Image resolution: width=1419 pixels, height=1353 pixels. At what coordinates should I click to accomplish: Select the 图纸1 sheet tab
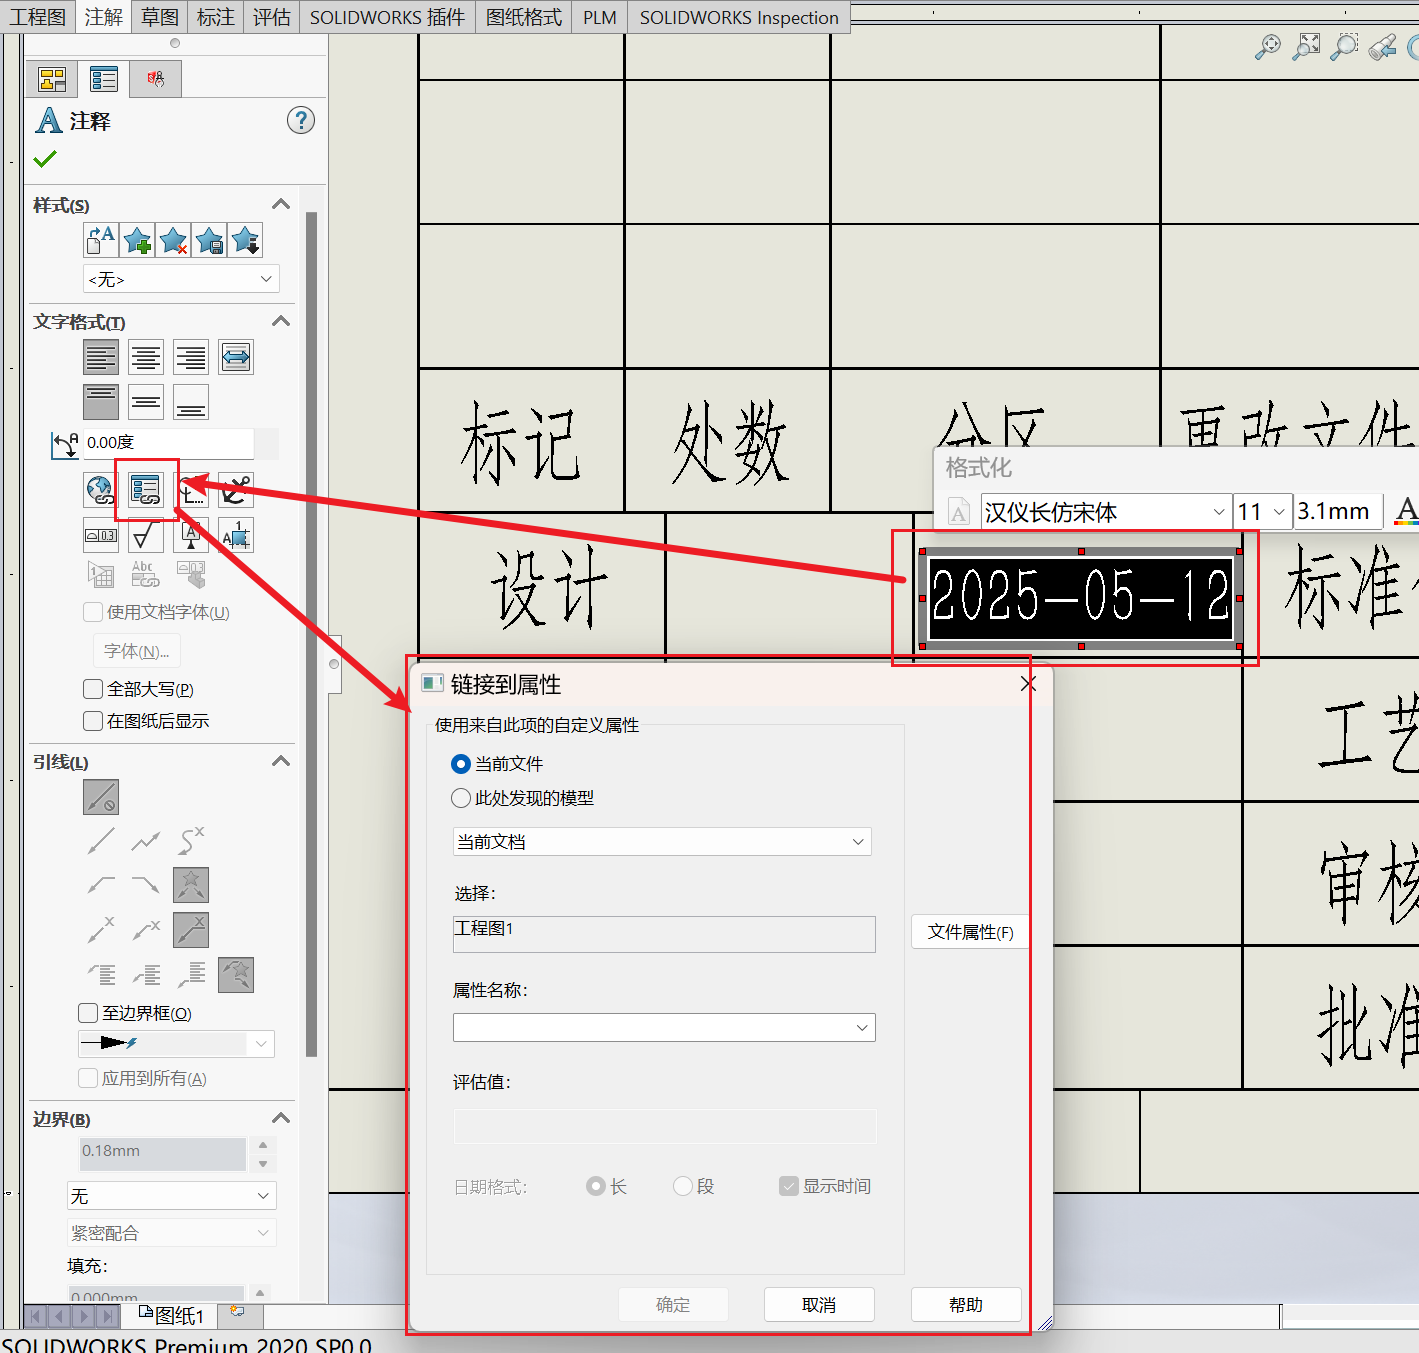[x=171, y=1315]
